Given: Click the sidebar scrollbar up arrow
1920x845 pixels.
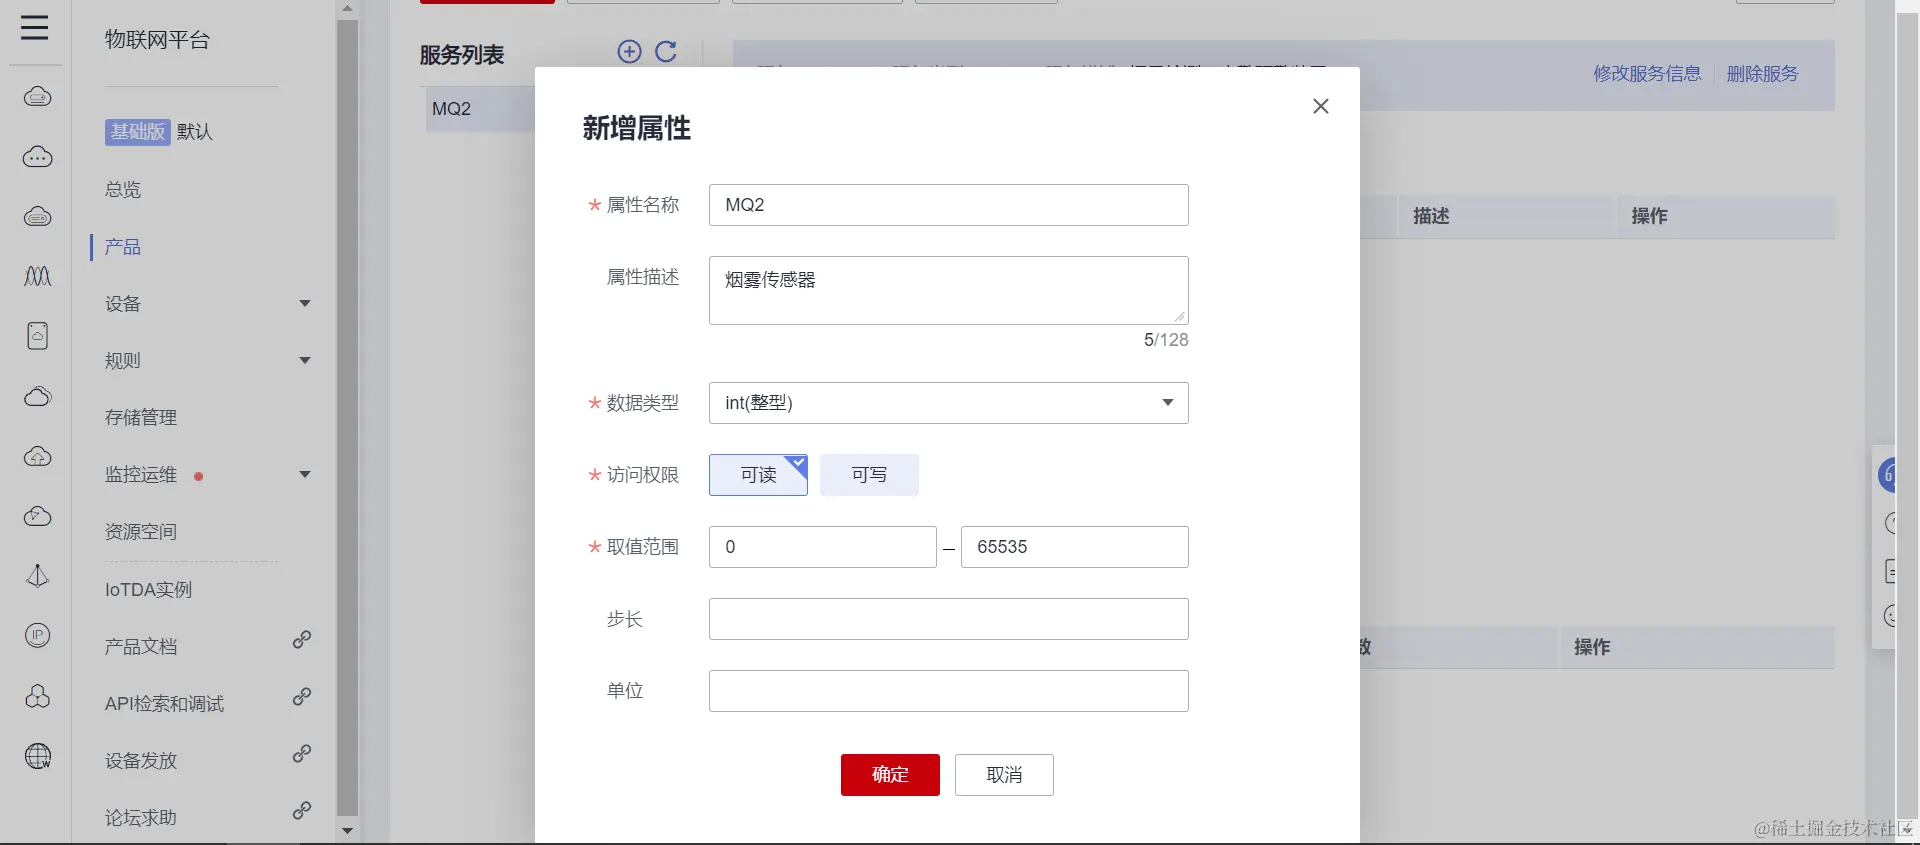Looking at the screenshot, I should click(347, 8).
